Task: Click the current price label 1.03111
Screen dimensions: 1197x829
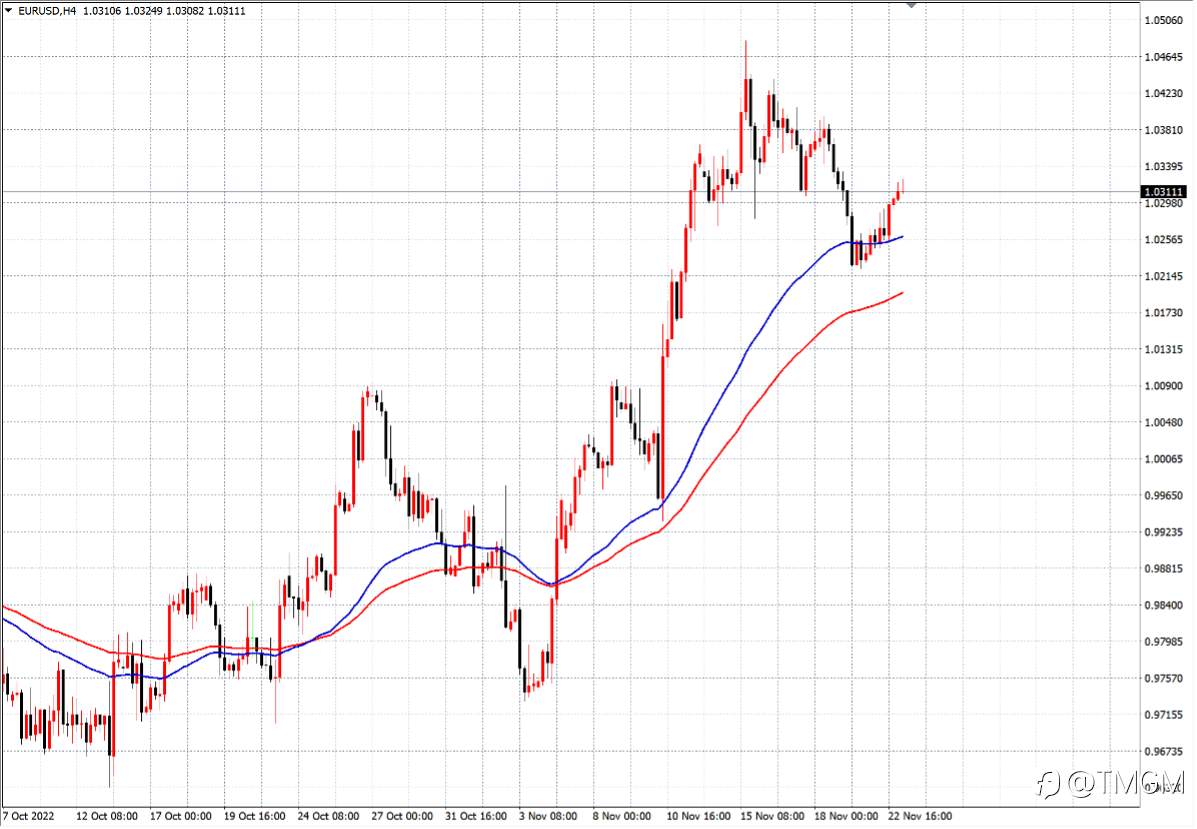Action: pos(1163,192)
